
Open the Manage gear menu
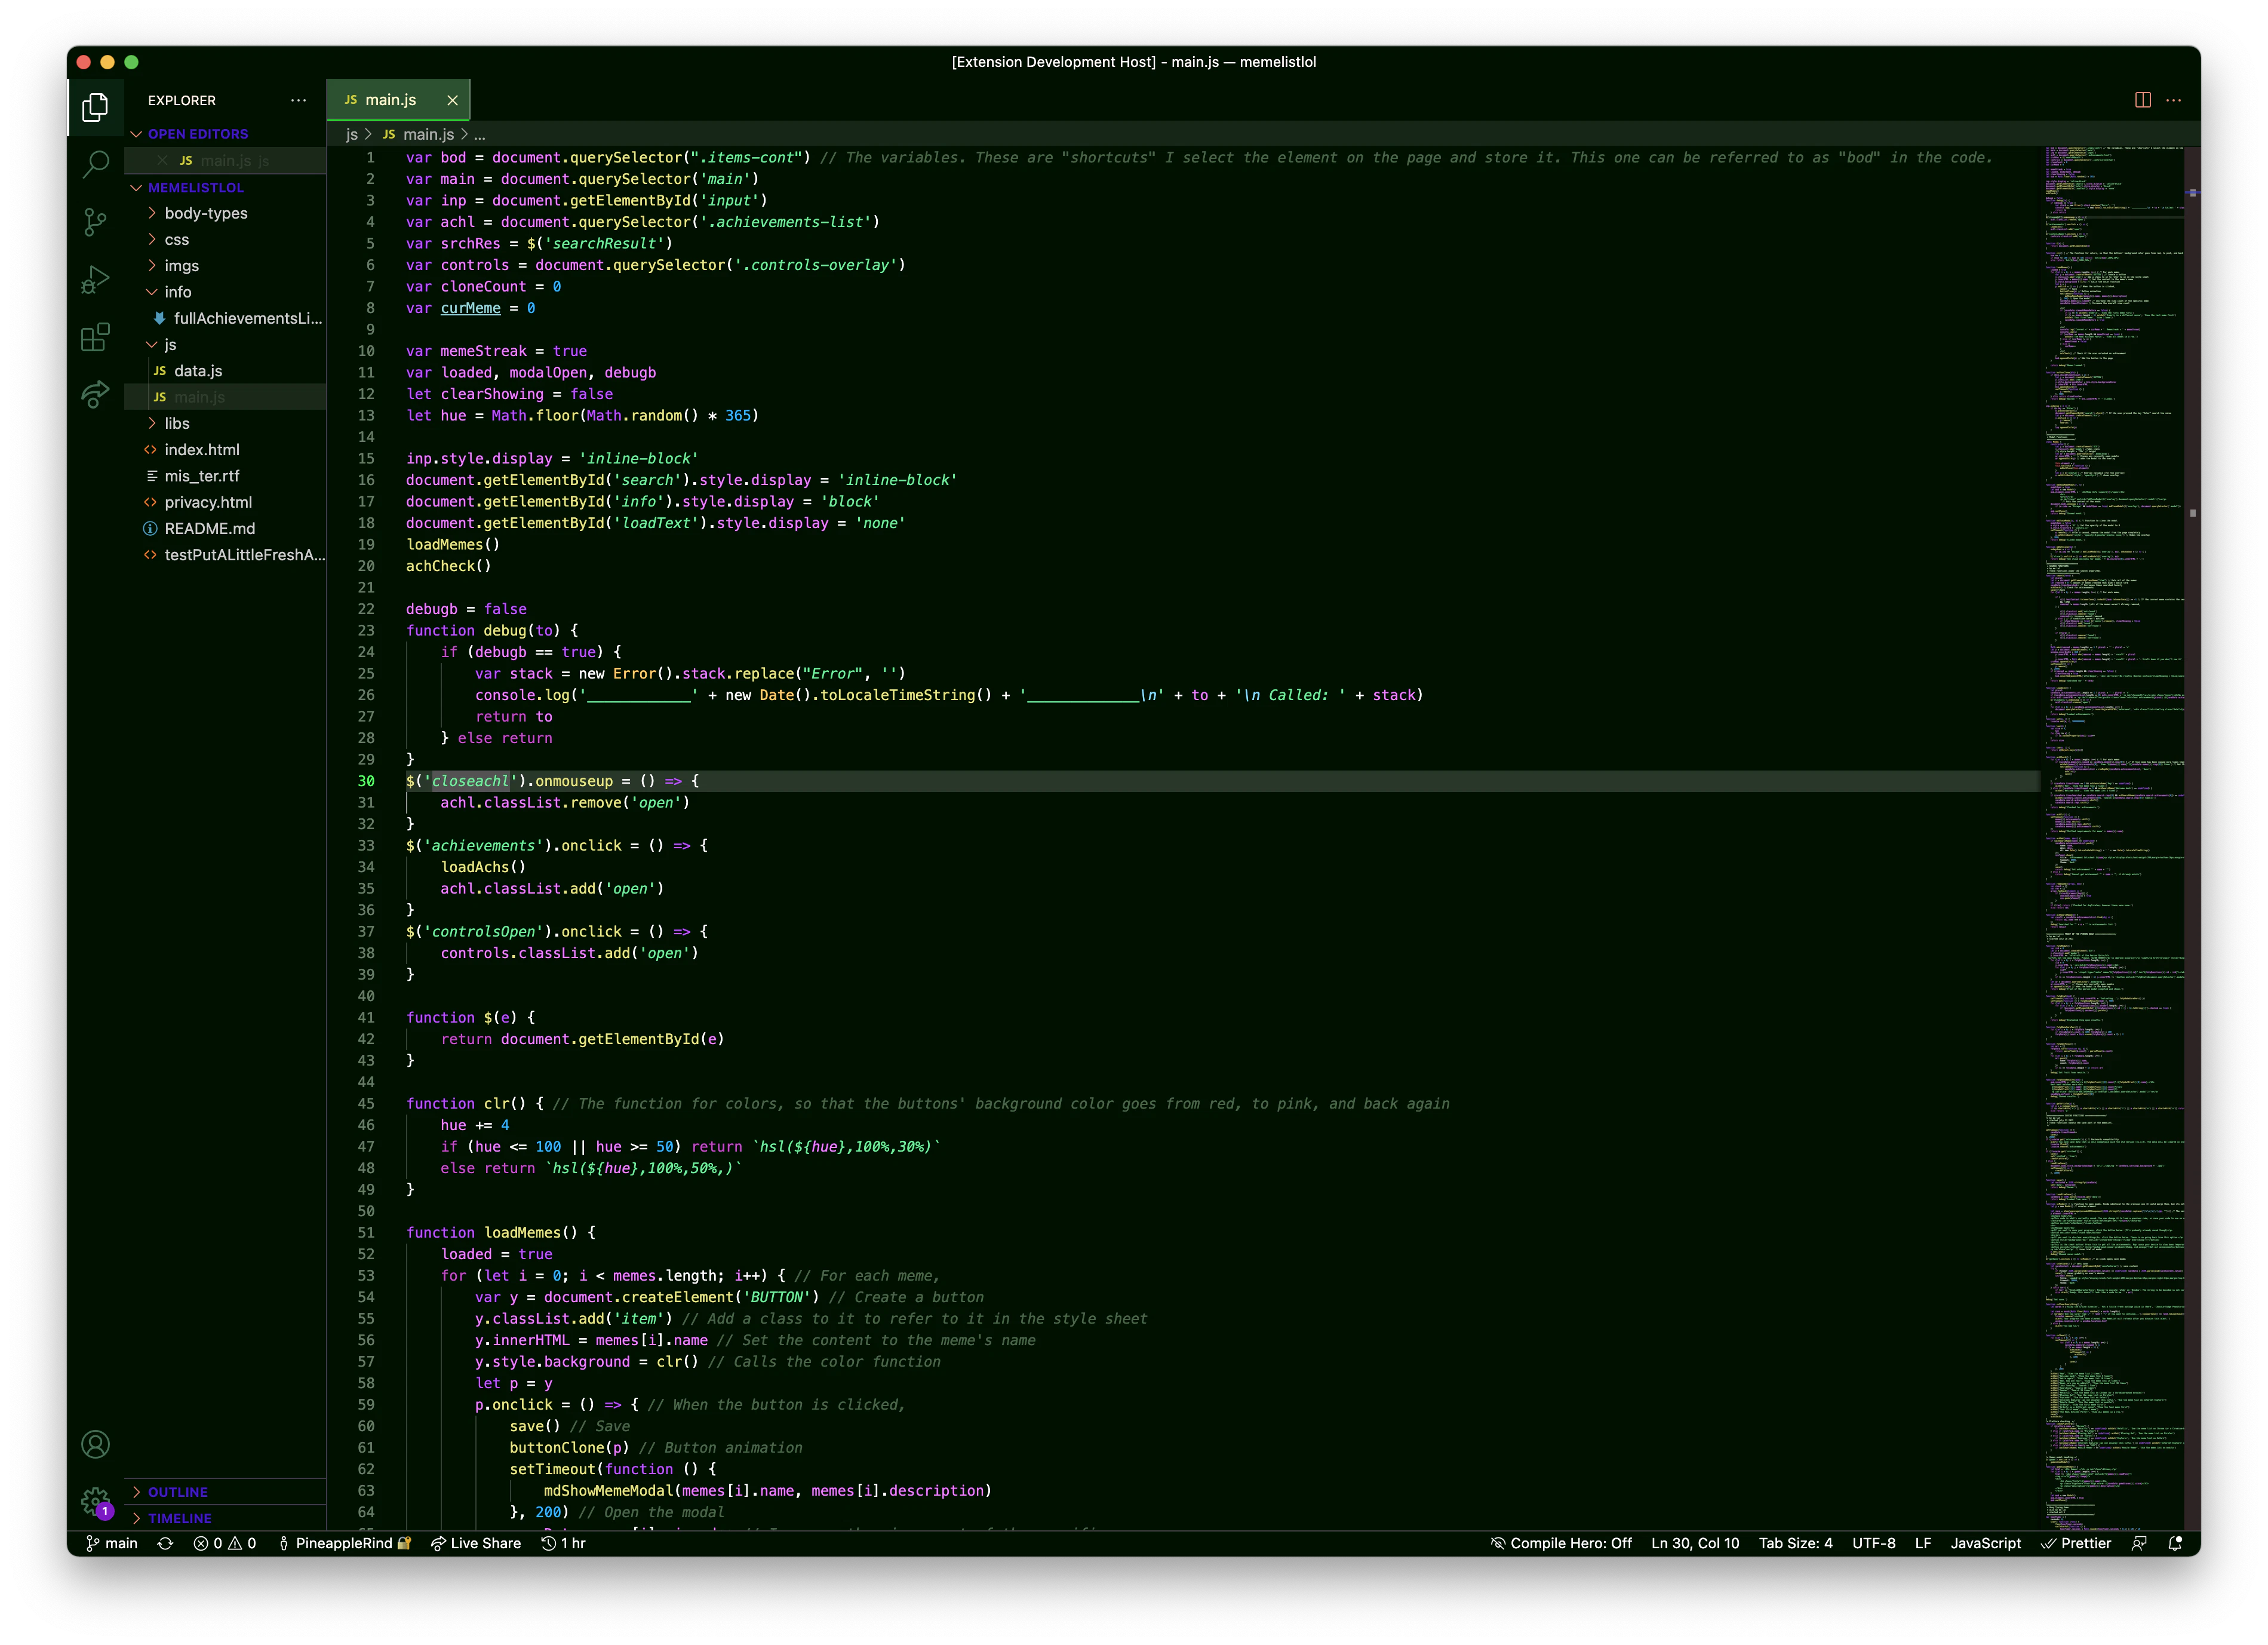point(95,1501)
